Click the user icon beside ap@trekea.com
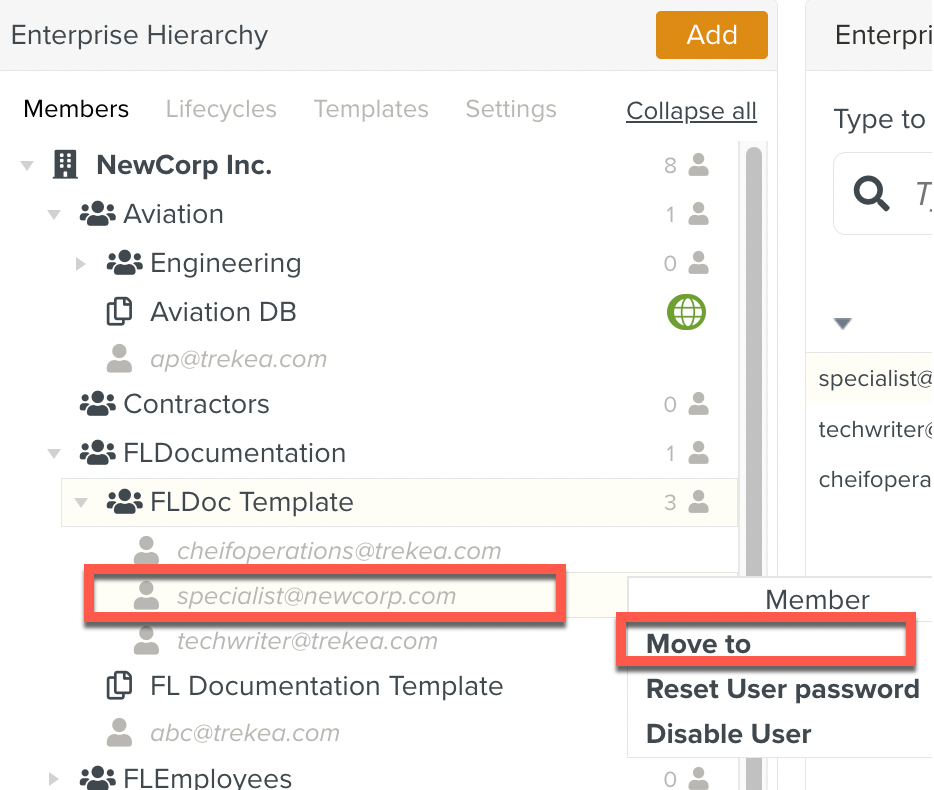 pos(120,359)
